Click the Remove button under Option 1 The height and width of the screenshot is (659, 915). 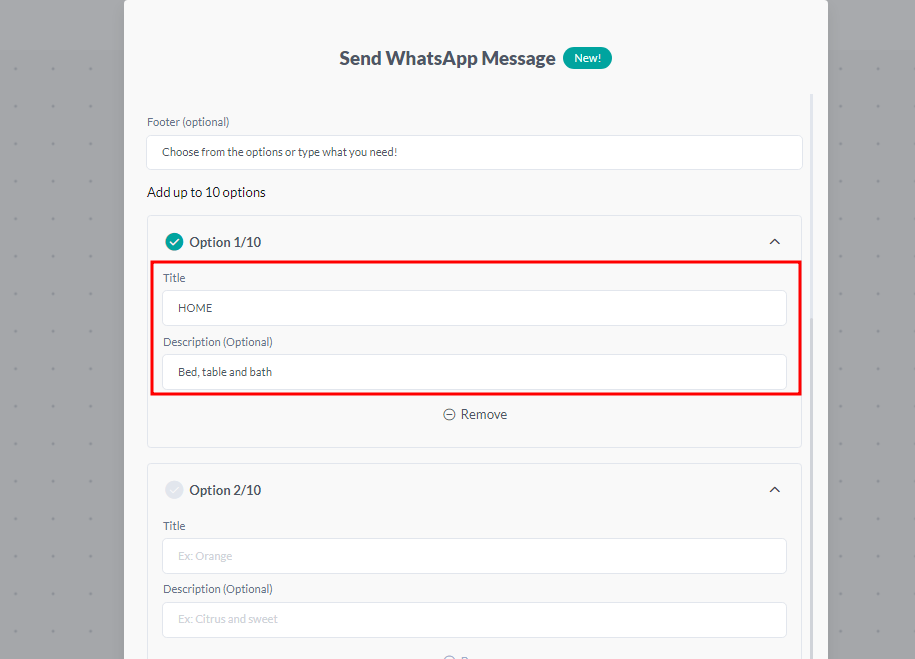[x=474, y=414]
